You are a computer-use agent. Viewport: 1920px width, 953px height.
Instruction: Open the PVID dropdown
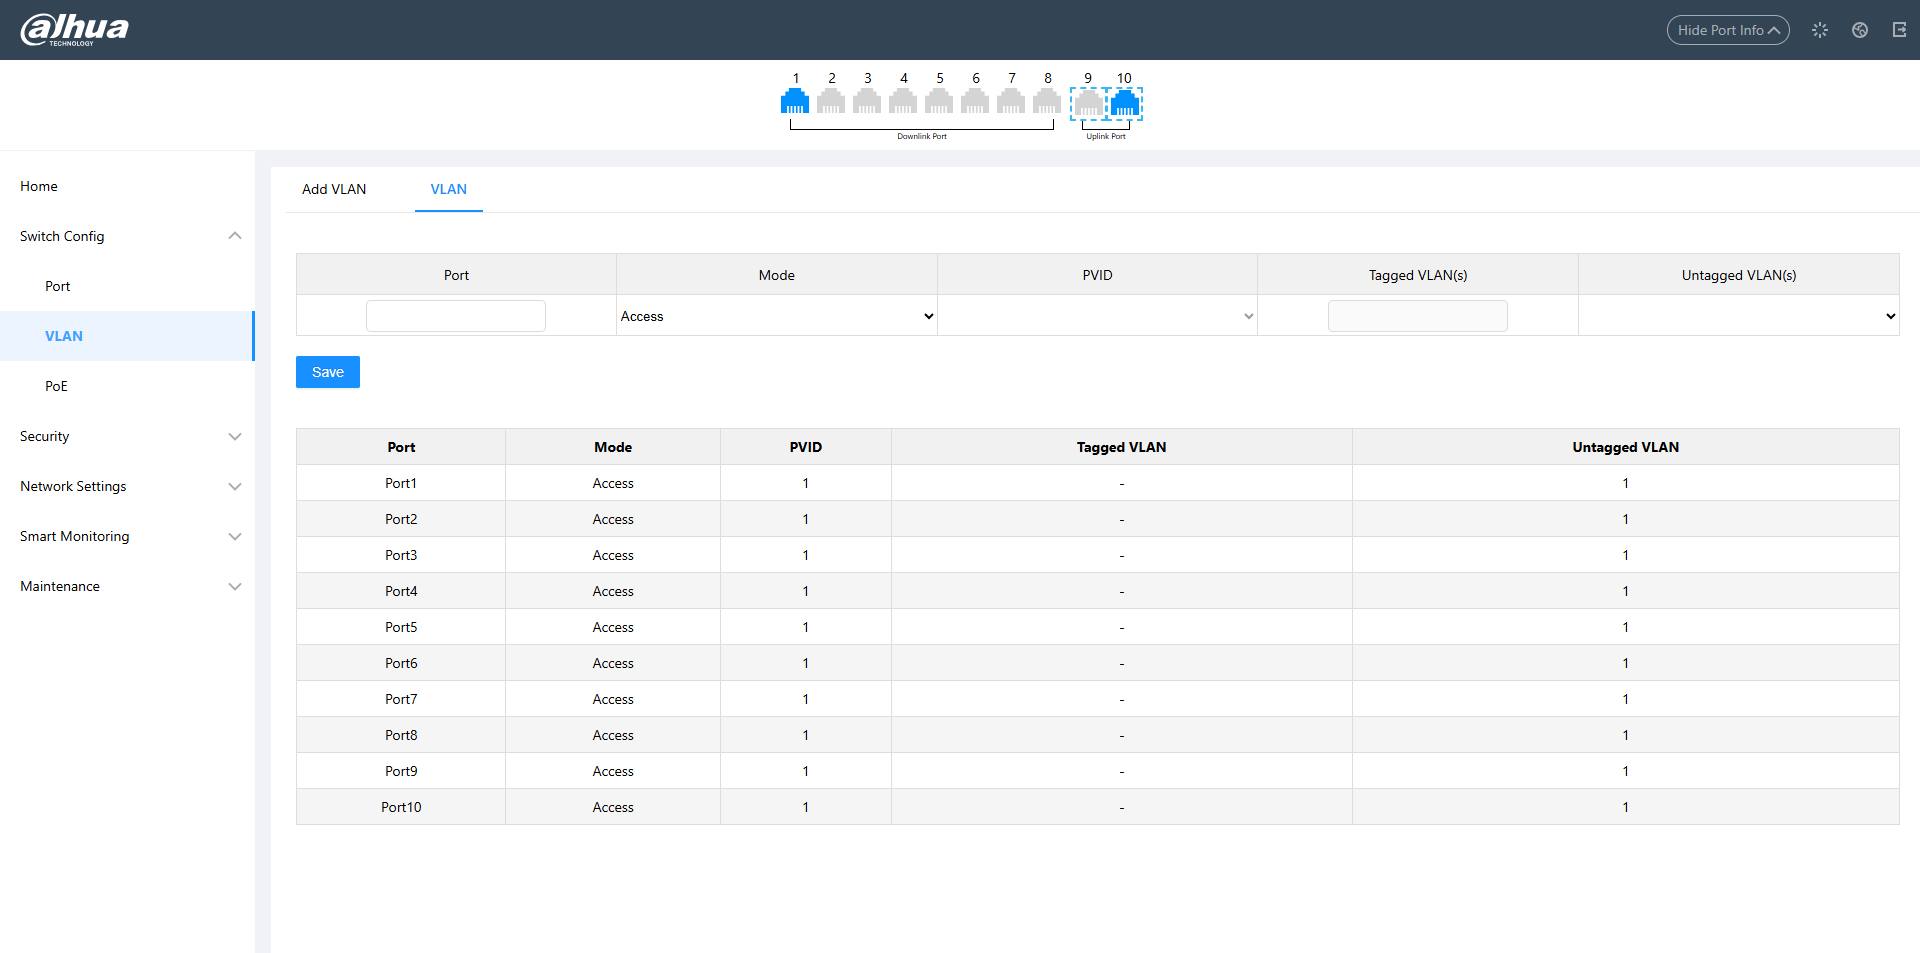pos(1097,316)
